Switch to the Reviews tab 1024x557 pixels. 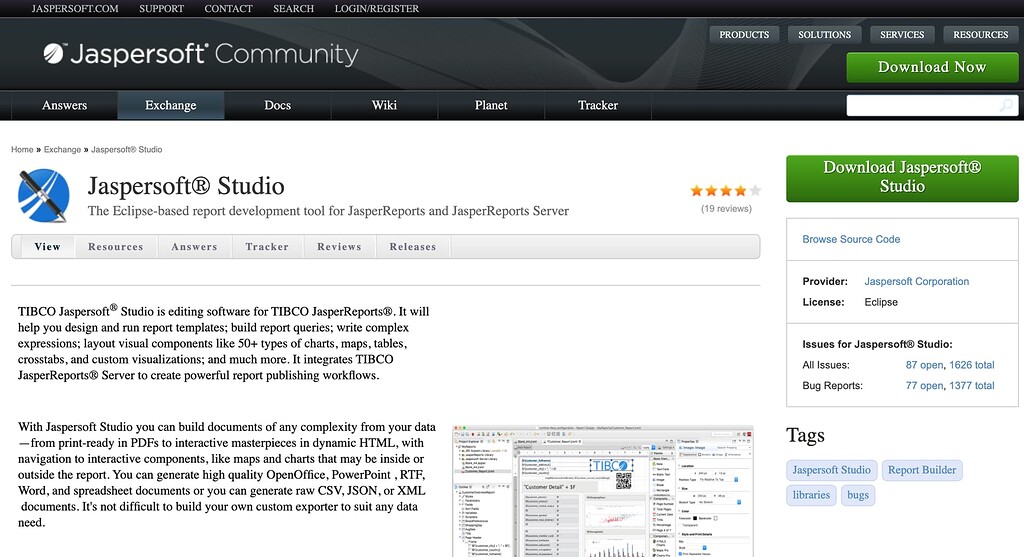pyautogui.click(x=339, y=247)
